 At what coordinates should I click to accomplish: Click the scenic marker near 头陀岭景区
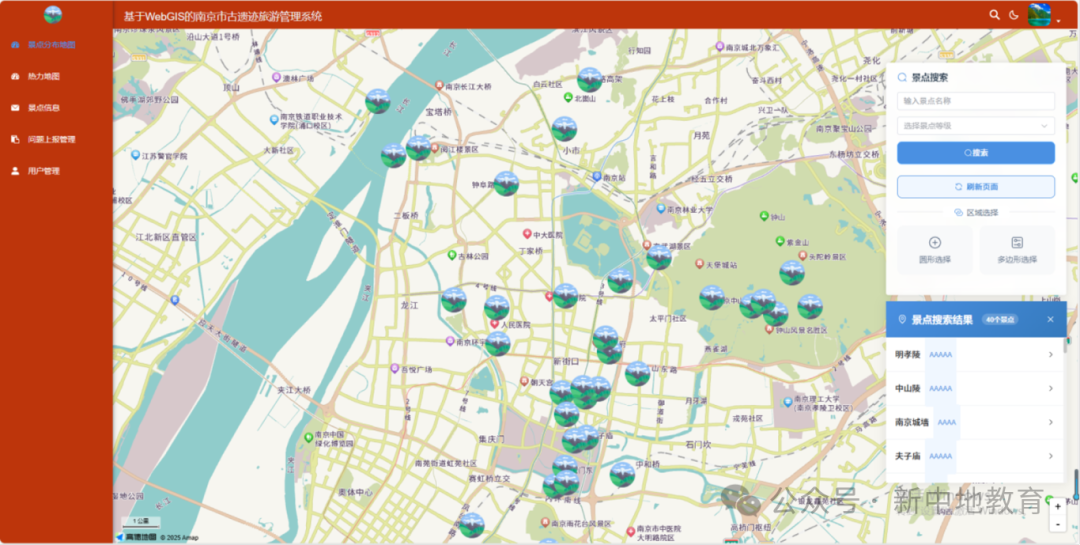(x=792, y=273)
